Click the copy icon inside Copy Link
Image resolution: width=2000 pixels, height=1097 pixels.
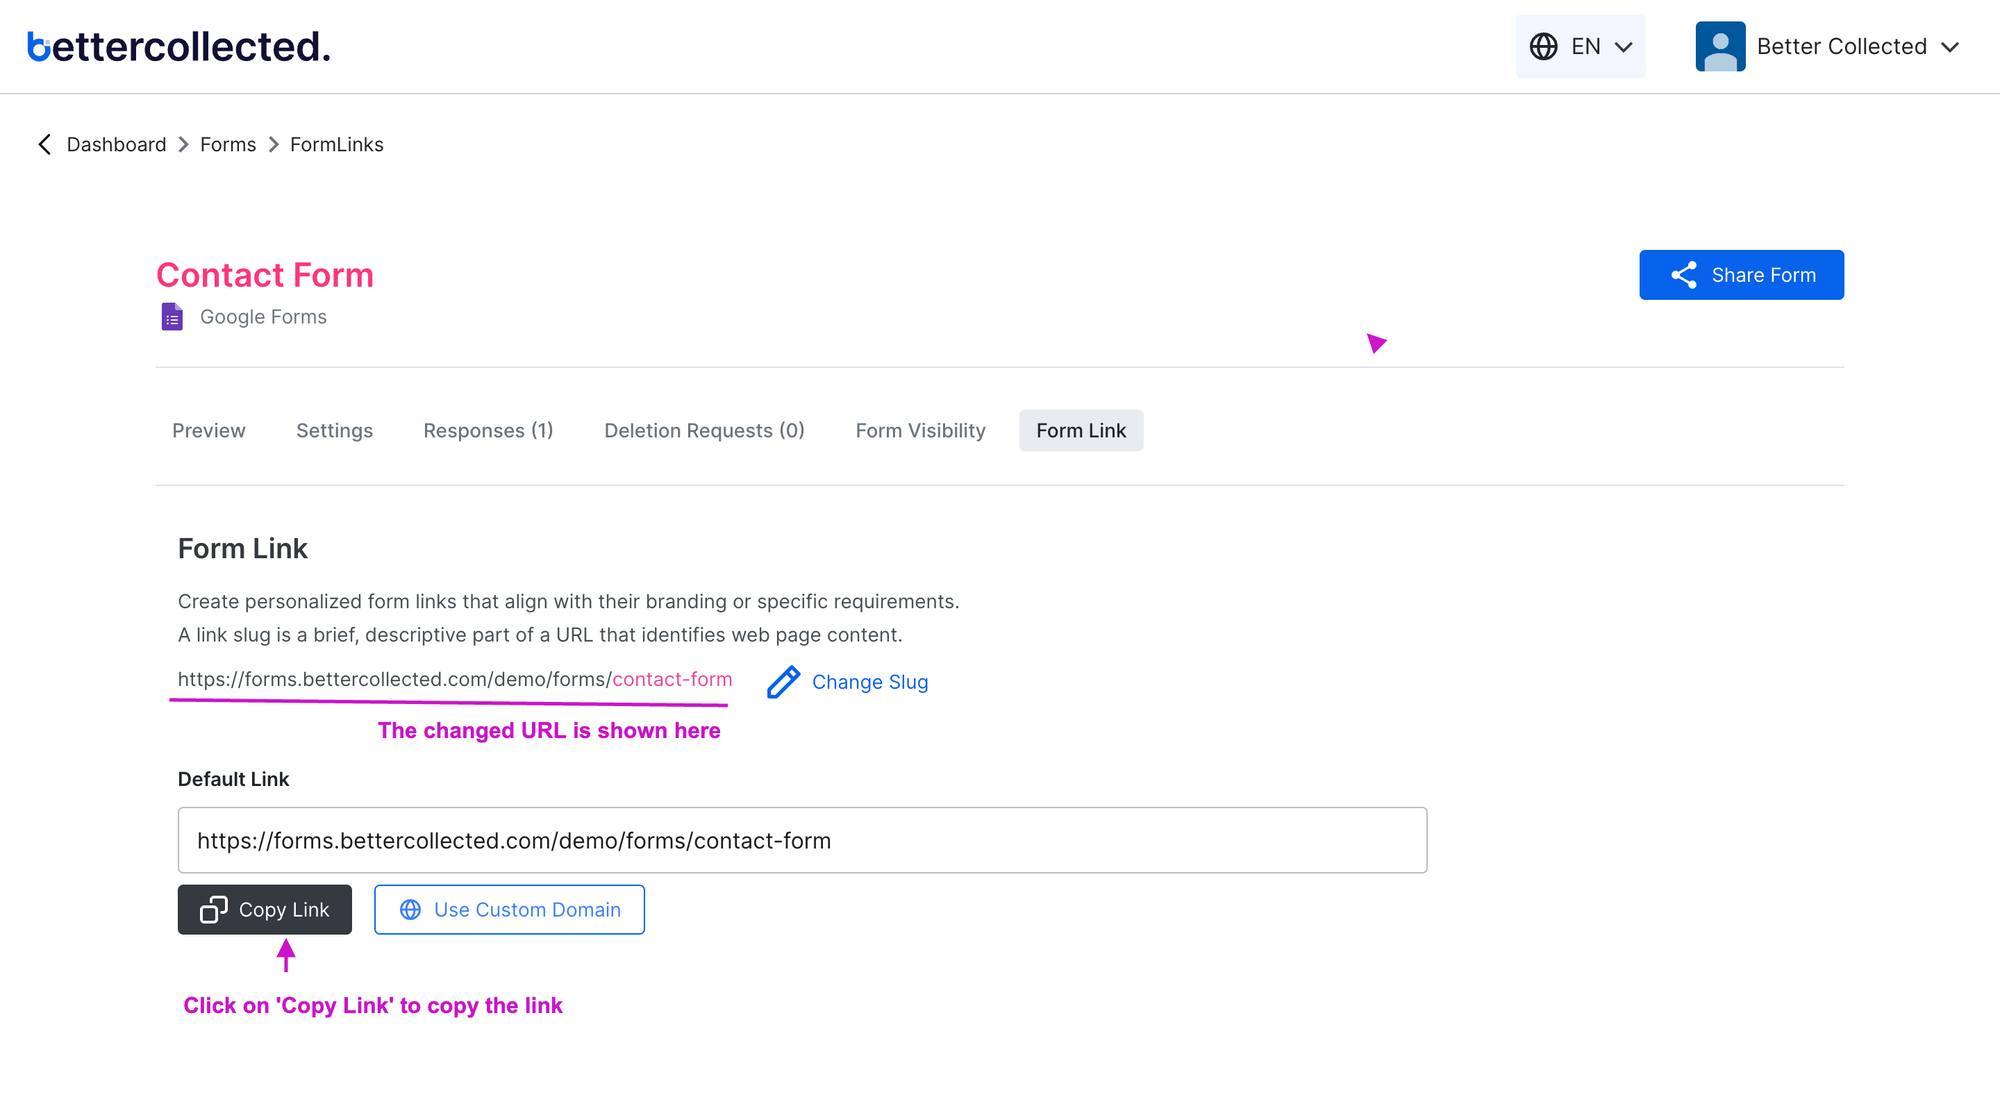(x=213, y=909)
